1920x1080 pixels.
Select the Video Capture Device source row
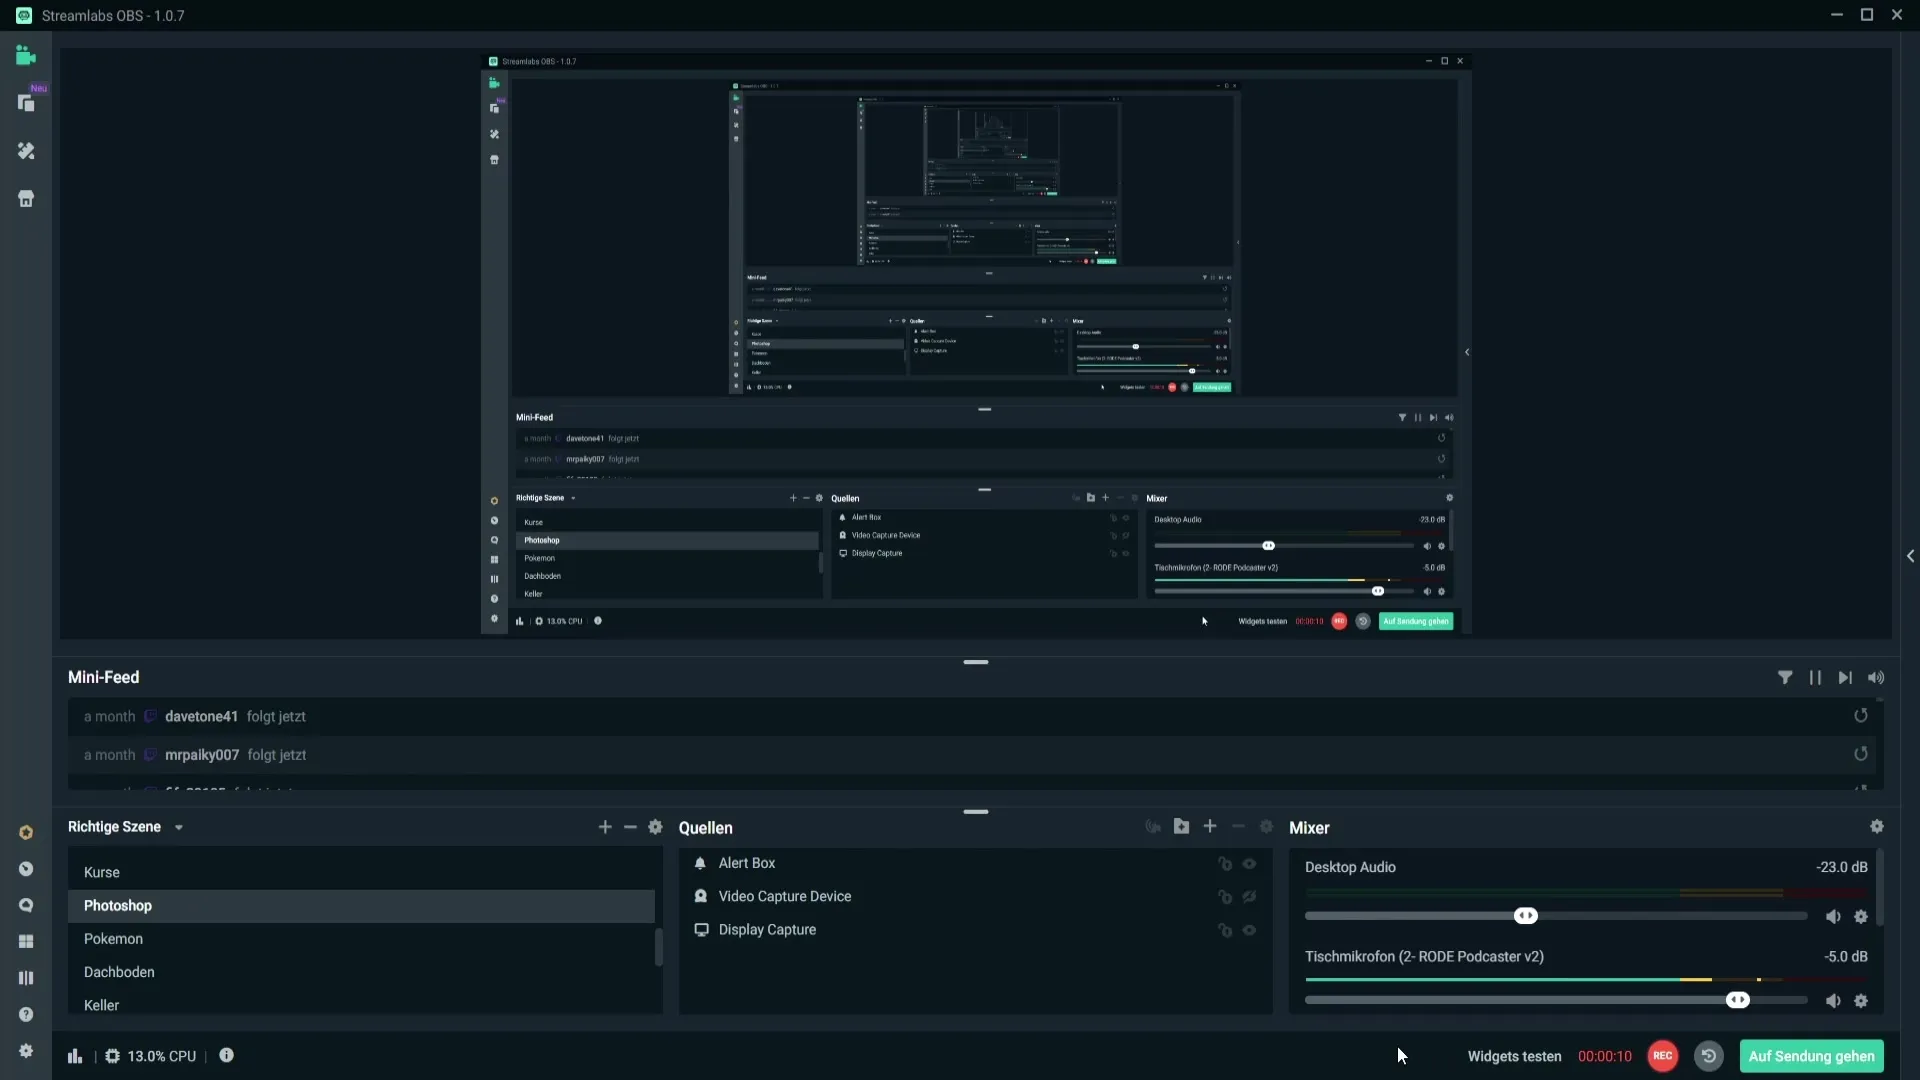pos(976,897)
